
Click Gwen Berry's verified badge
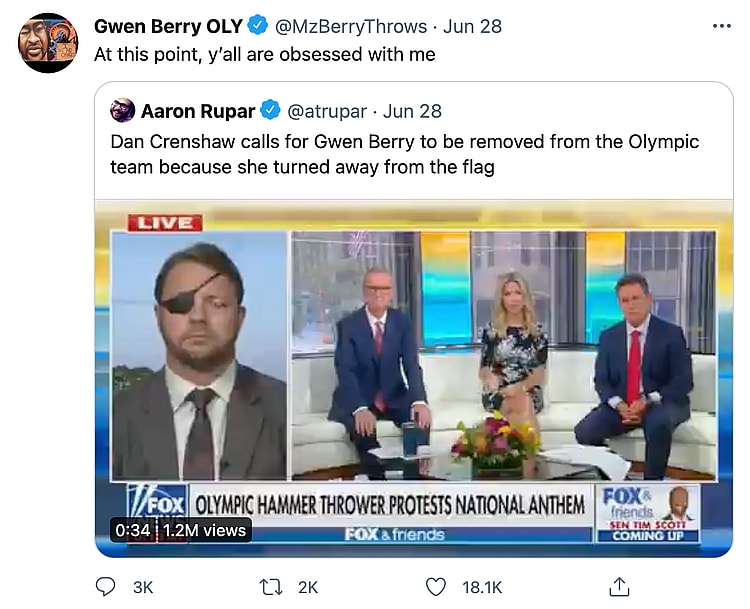pyautogui.click(x=255, y=27)
